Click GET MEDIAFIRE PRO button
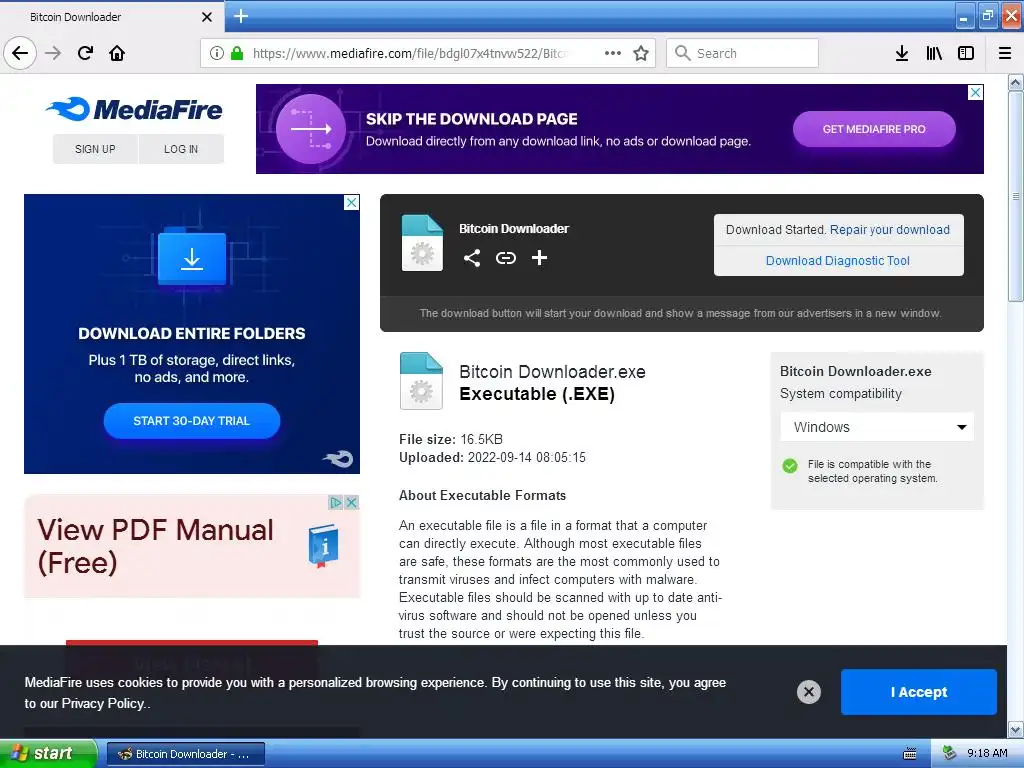This screenshot has height=768, width=1024. (874, 129)
